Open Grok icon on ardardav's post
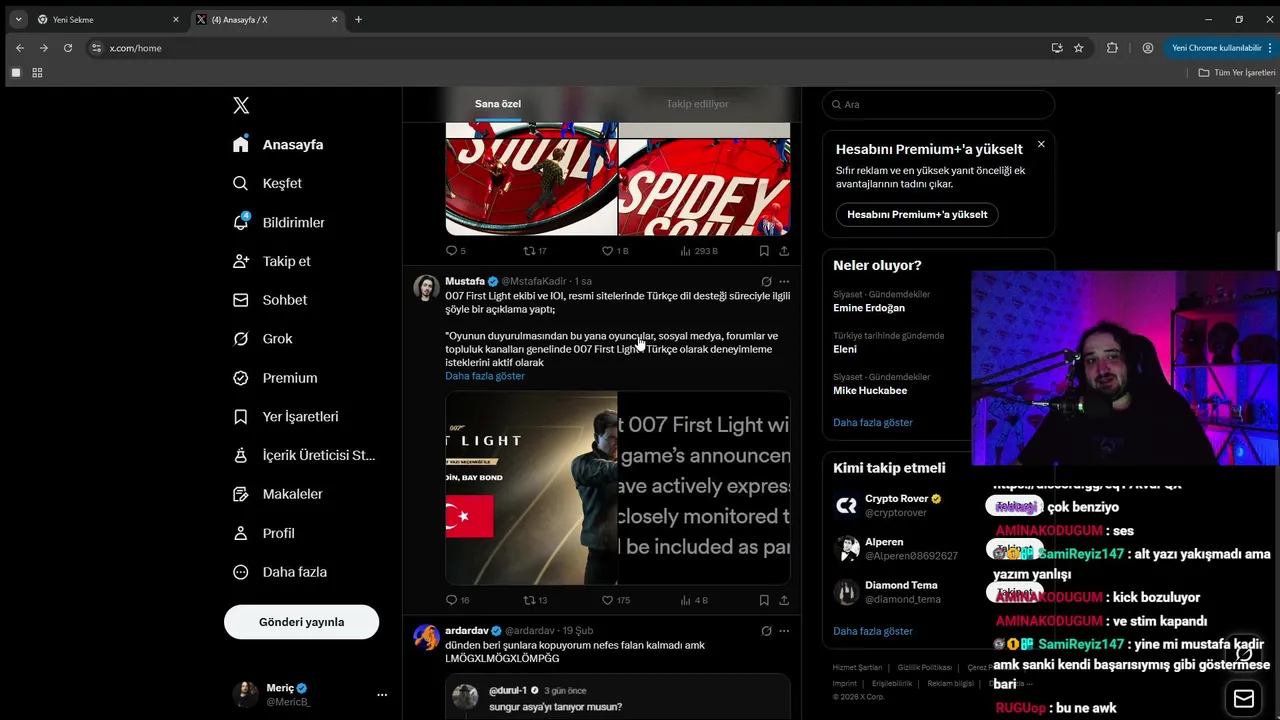 point(766,631)
